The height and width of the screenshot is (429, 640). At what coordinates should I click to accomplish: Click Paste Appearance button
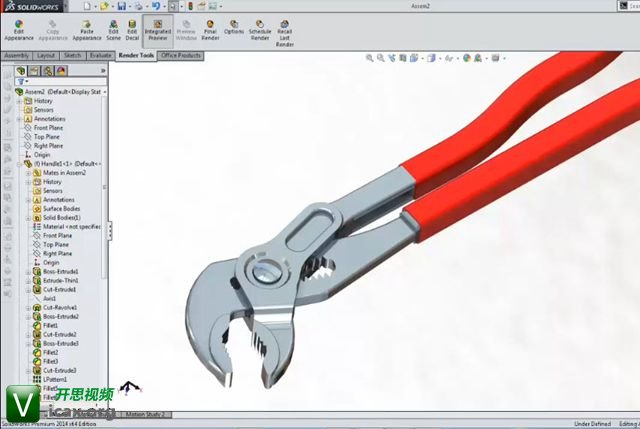[x=87, y=31]
